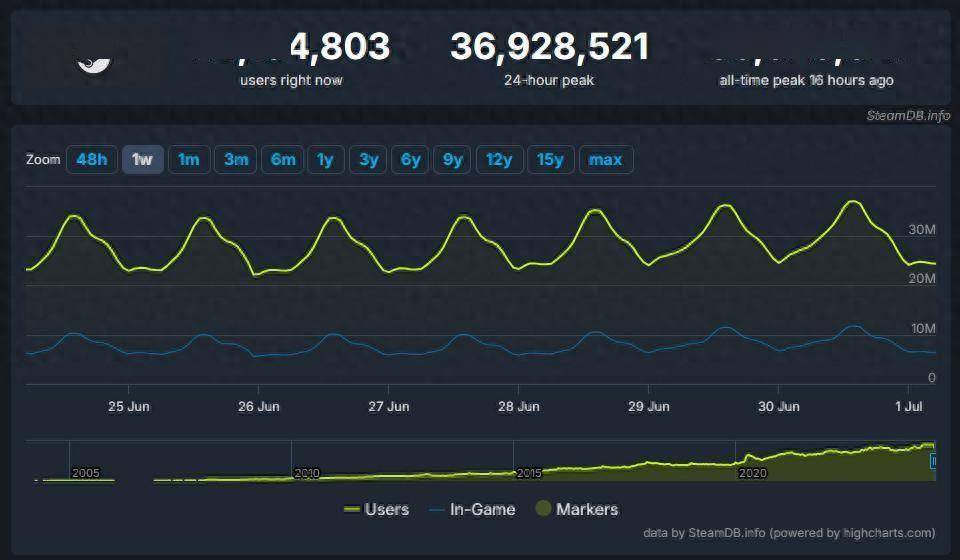Click the 27 Jun axis label

pyautogui.click(x=388, y=406)
